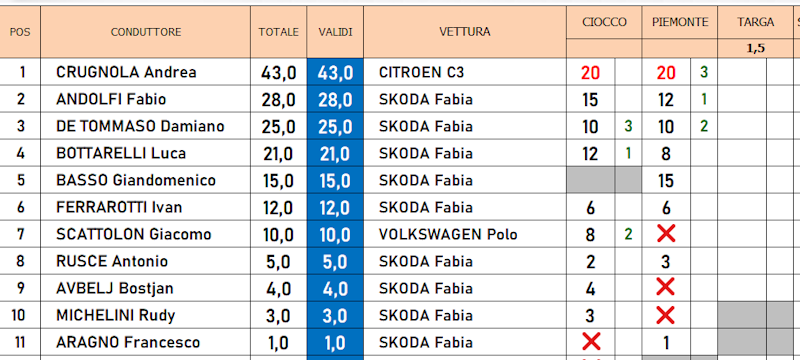The width and height of the screenshot is (800, 360).
Task: Select the POS column header
Action: [x=20, y=32]
